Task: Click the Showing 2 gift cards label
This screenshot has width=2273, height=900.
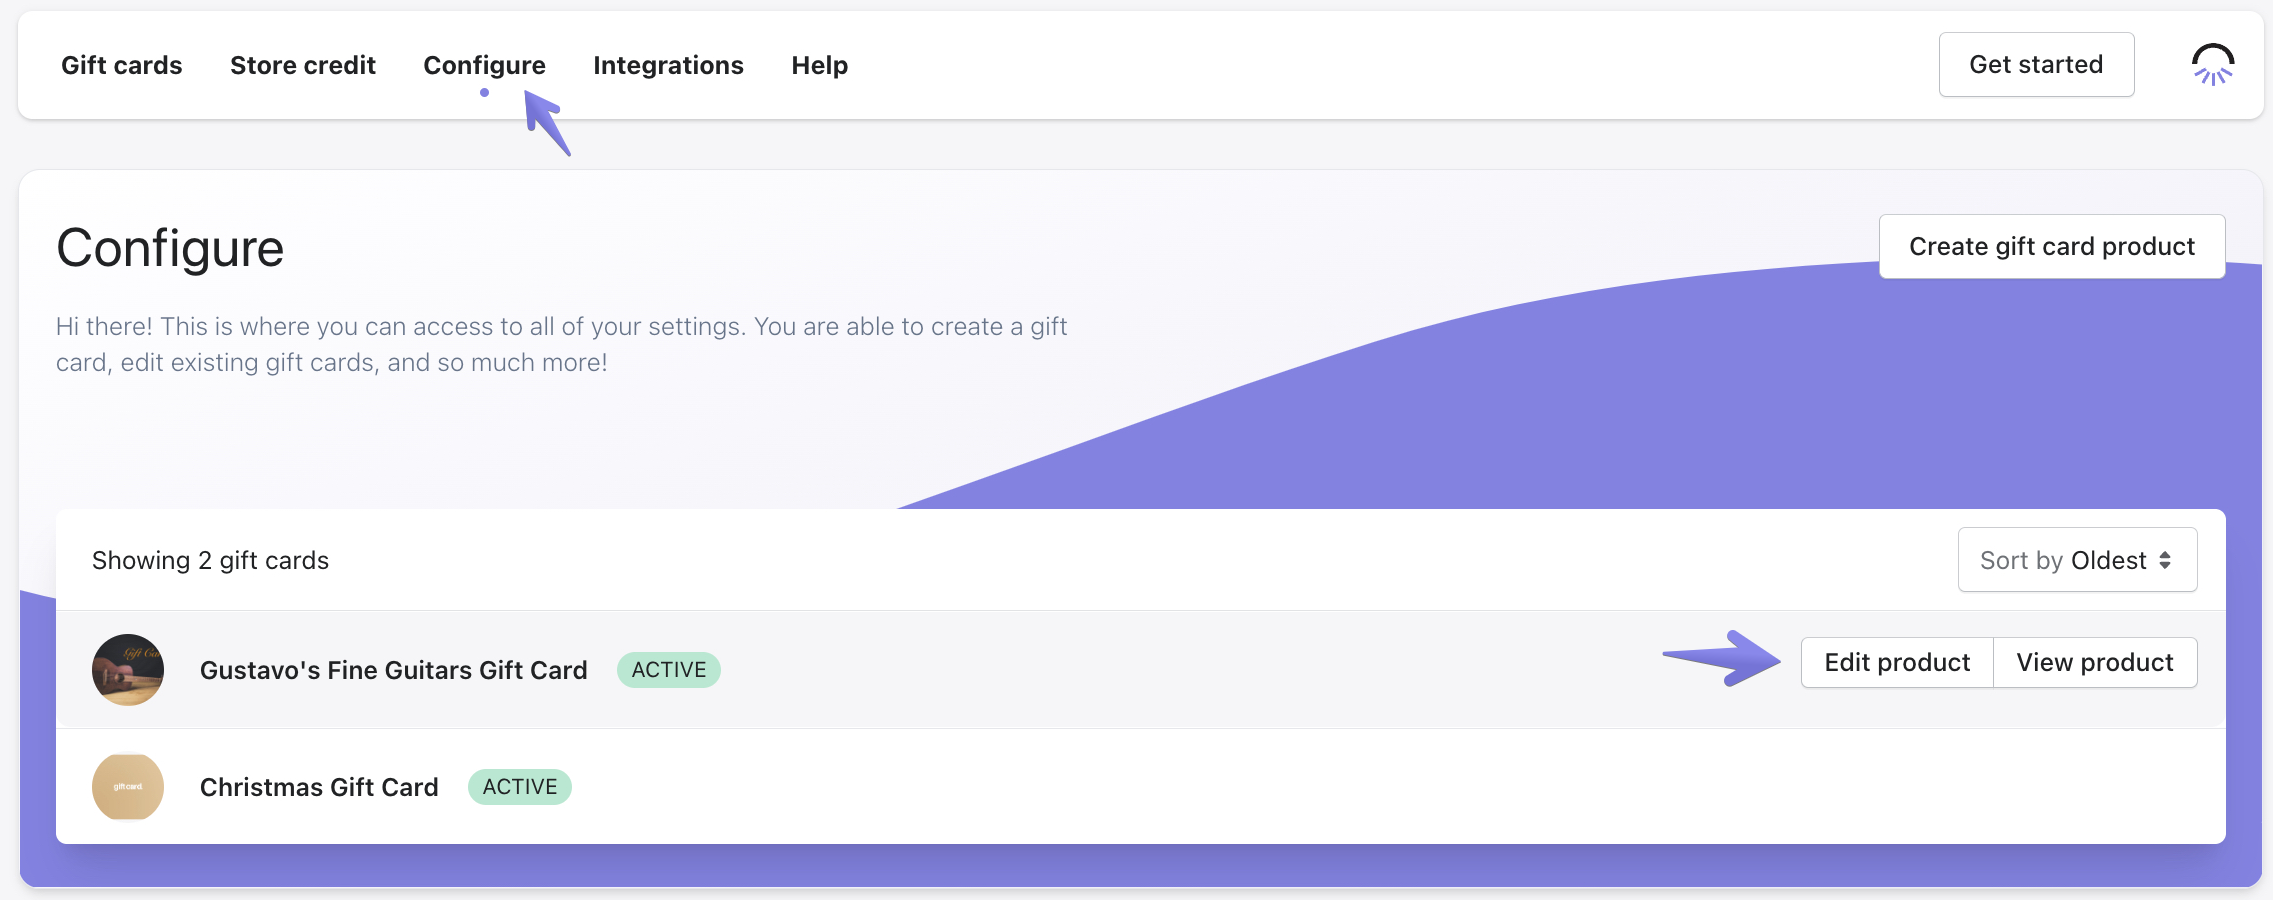Action: tap(210, 560)
